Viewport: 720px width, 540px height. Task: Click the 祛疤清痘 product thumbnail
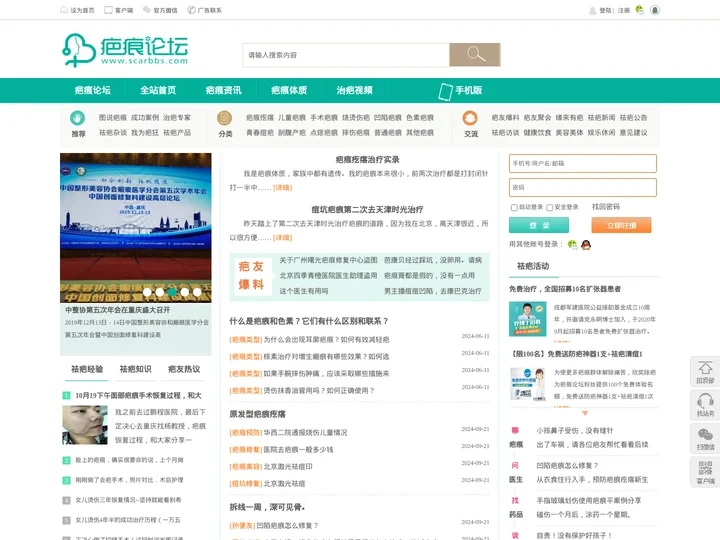[x=528, y=384]
